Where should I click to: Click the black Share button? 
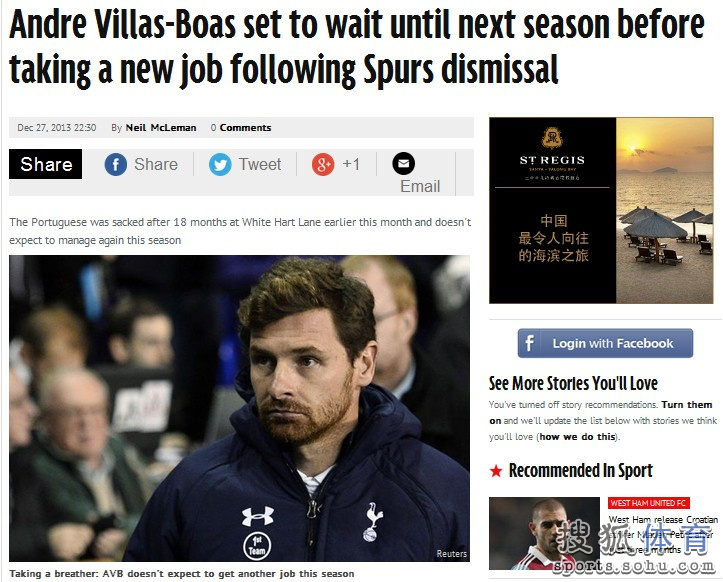46,164
